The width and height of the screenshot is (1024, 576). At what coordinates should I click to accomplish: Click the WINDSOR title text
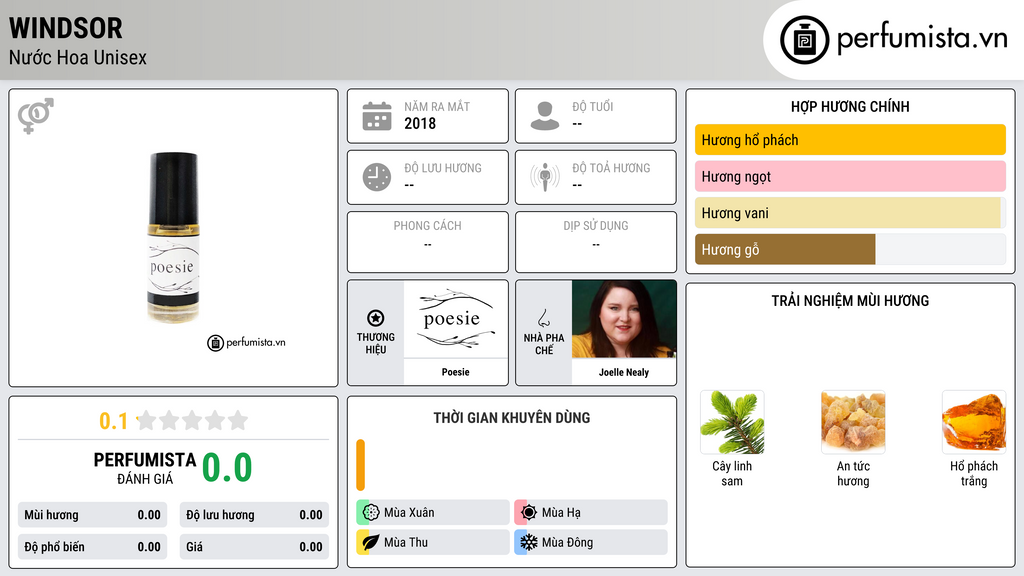click(x=65, y=28)
